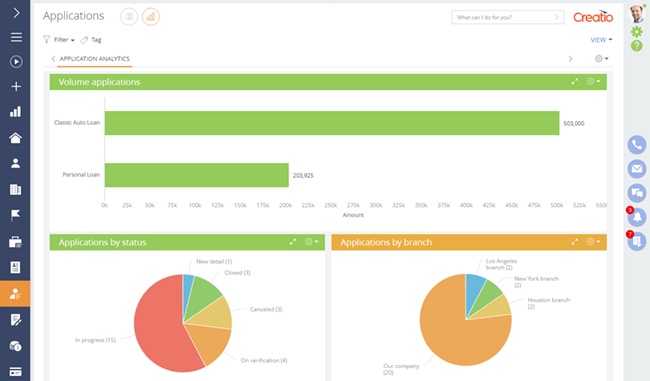Click the Tag button

pyautogui.click(x=91, y=40)
